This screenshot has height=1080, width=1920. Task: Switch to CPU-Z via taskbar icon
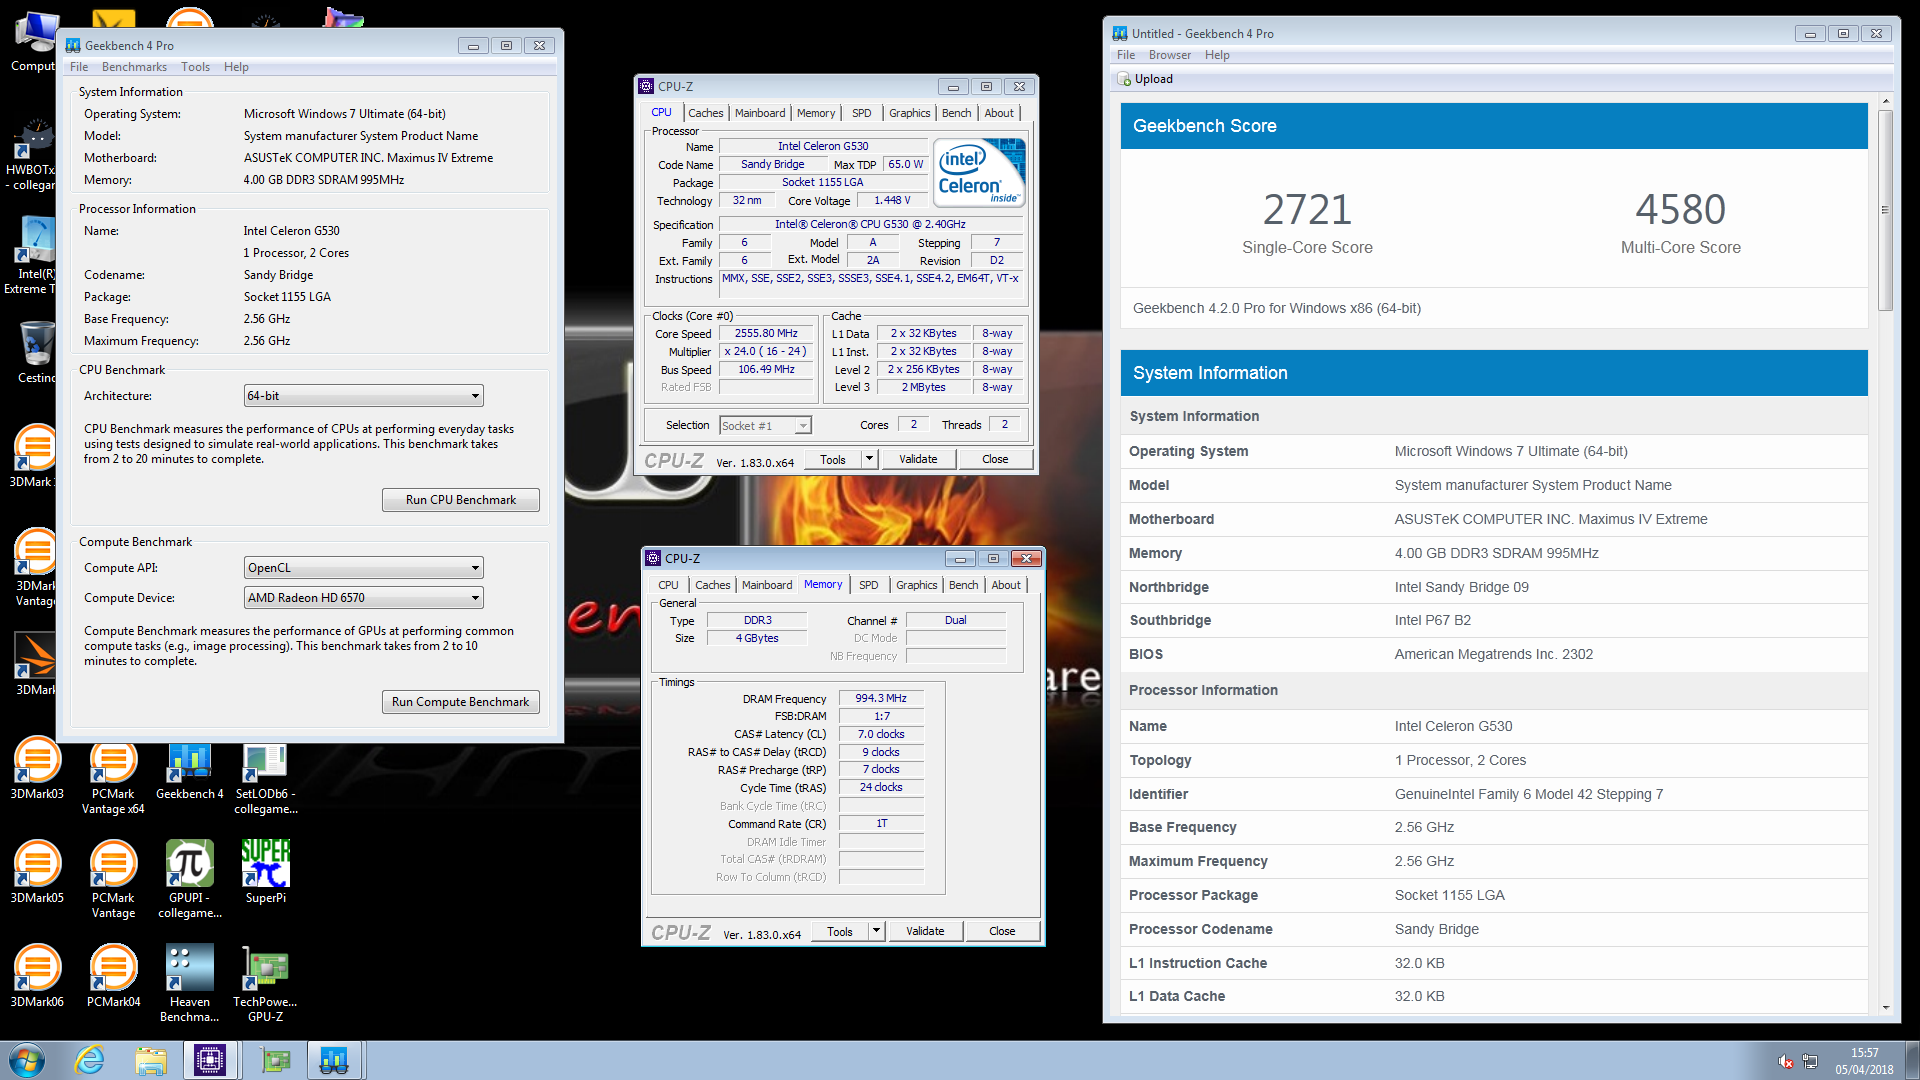click(210, 1060)
